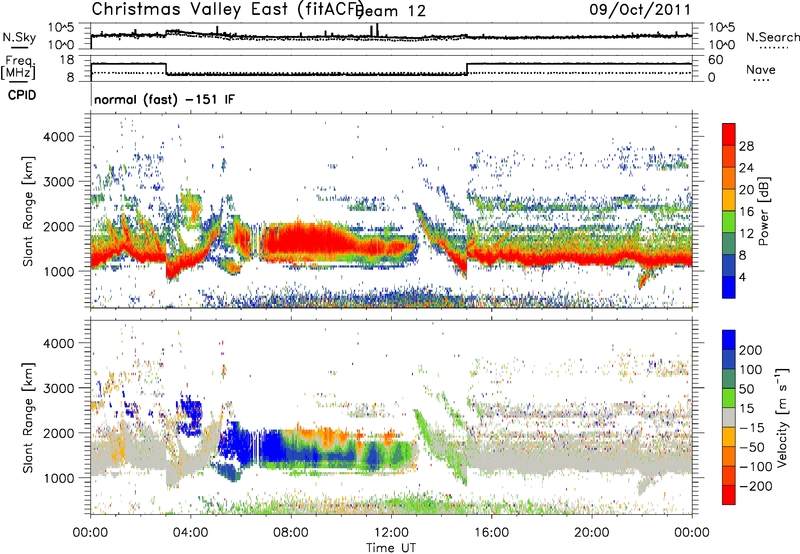Click the '100' value on velocity colorbar

(751, 370)
